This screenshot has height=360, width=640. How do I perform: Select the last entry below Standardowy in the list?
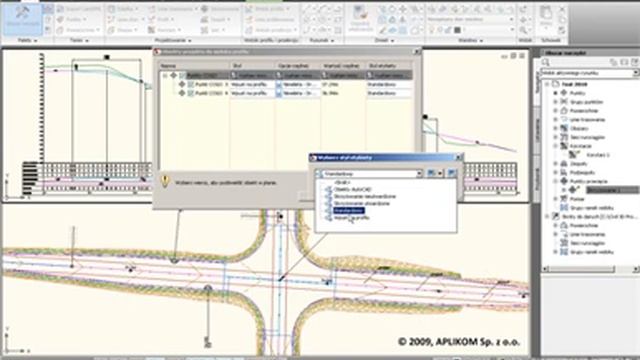point(351,218)
